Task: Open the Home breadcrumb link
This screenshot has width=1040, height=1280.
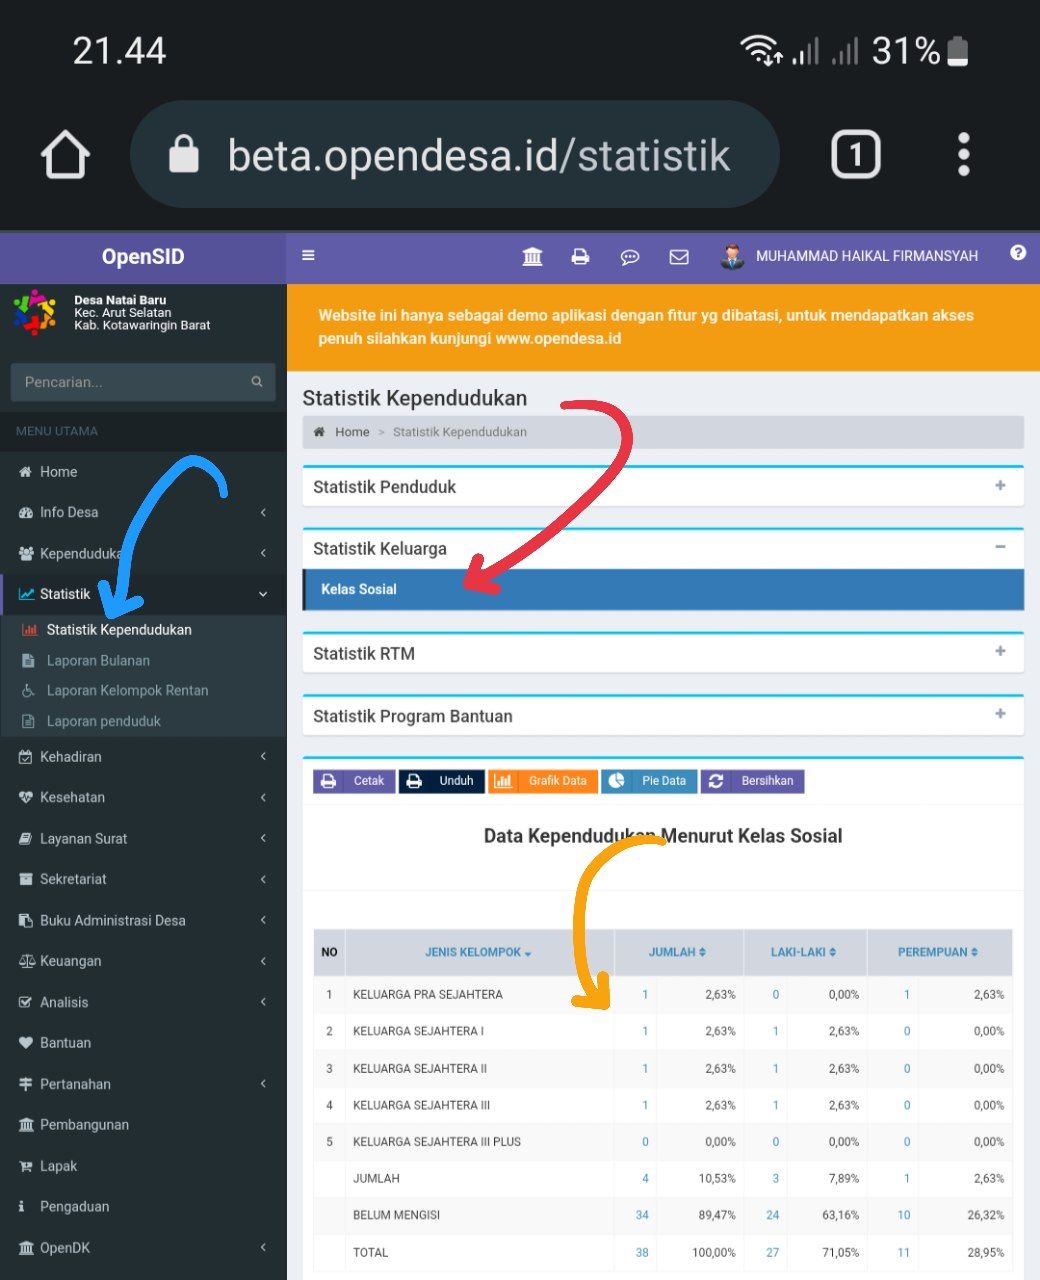Action: pos(352,432)
